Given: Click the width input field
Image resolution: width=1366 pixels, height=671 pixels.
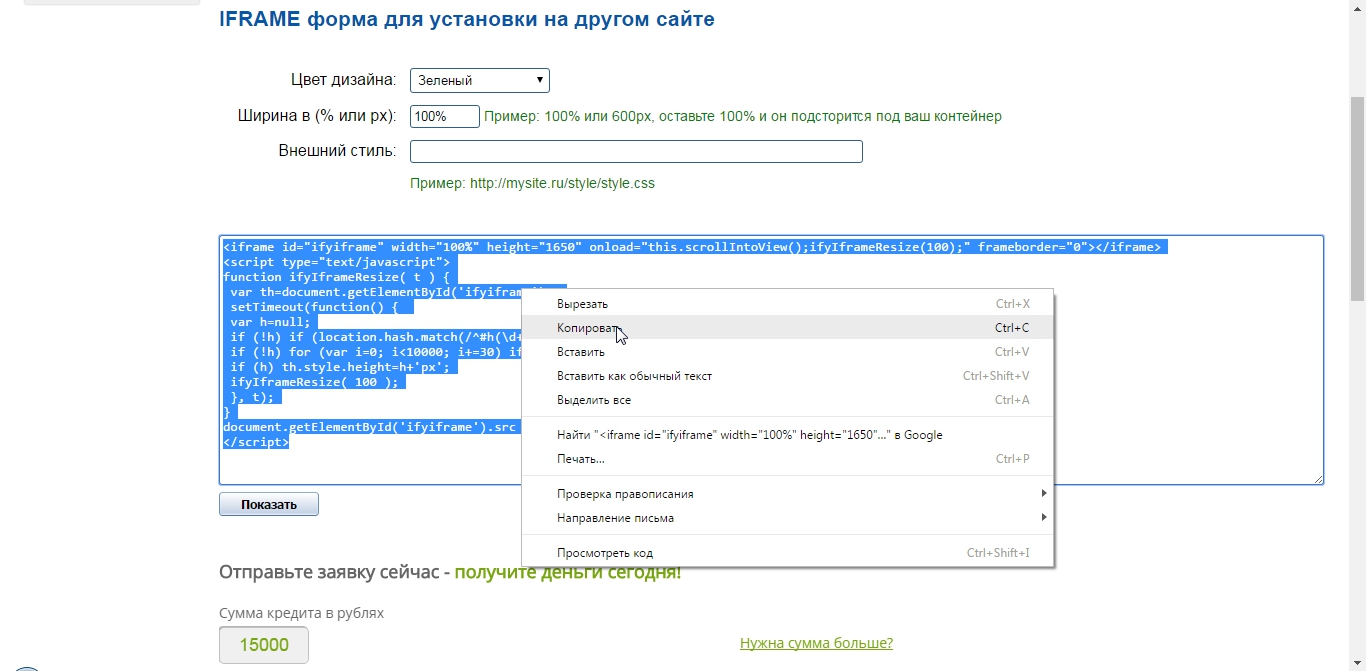Looking at the screenshot, I should click(444, 116).
